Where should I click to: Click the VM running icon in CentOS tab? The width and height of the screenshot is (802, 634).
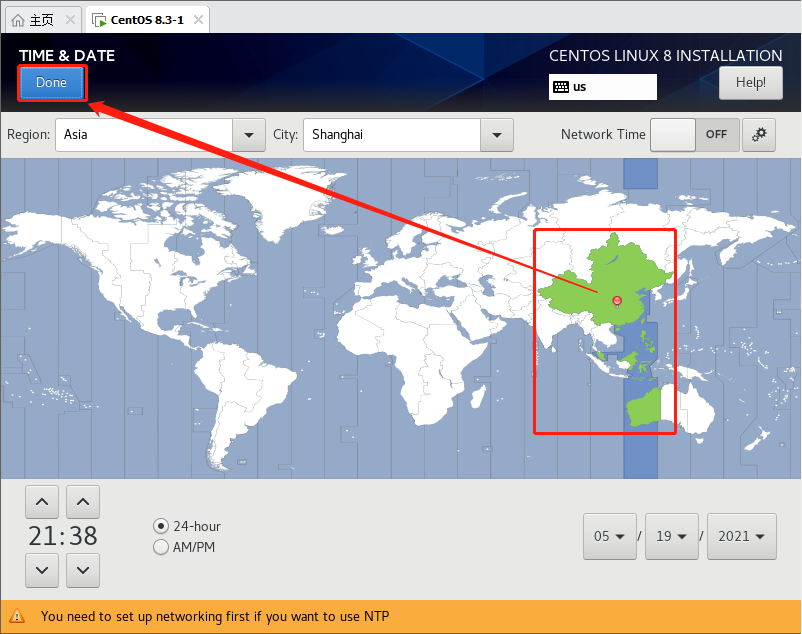[99, 20]
